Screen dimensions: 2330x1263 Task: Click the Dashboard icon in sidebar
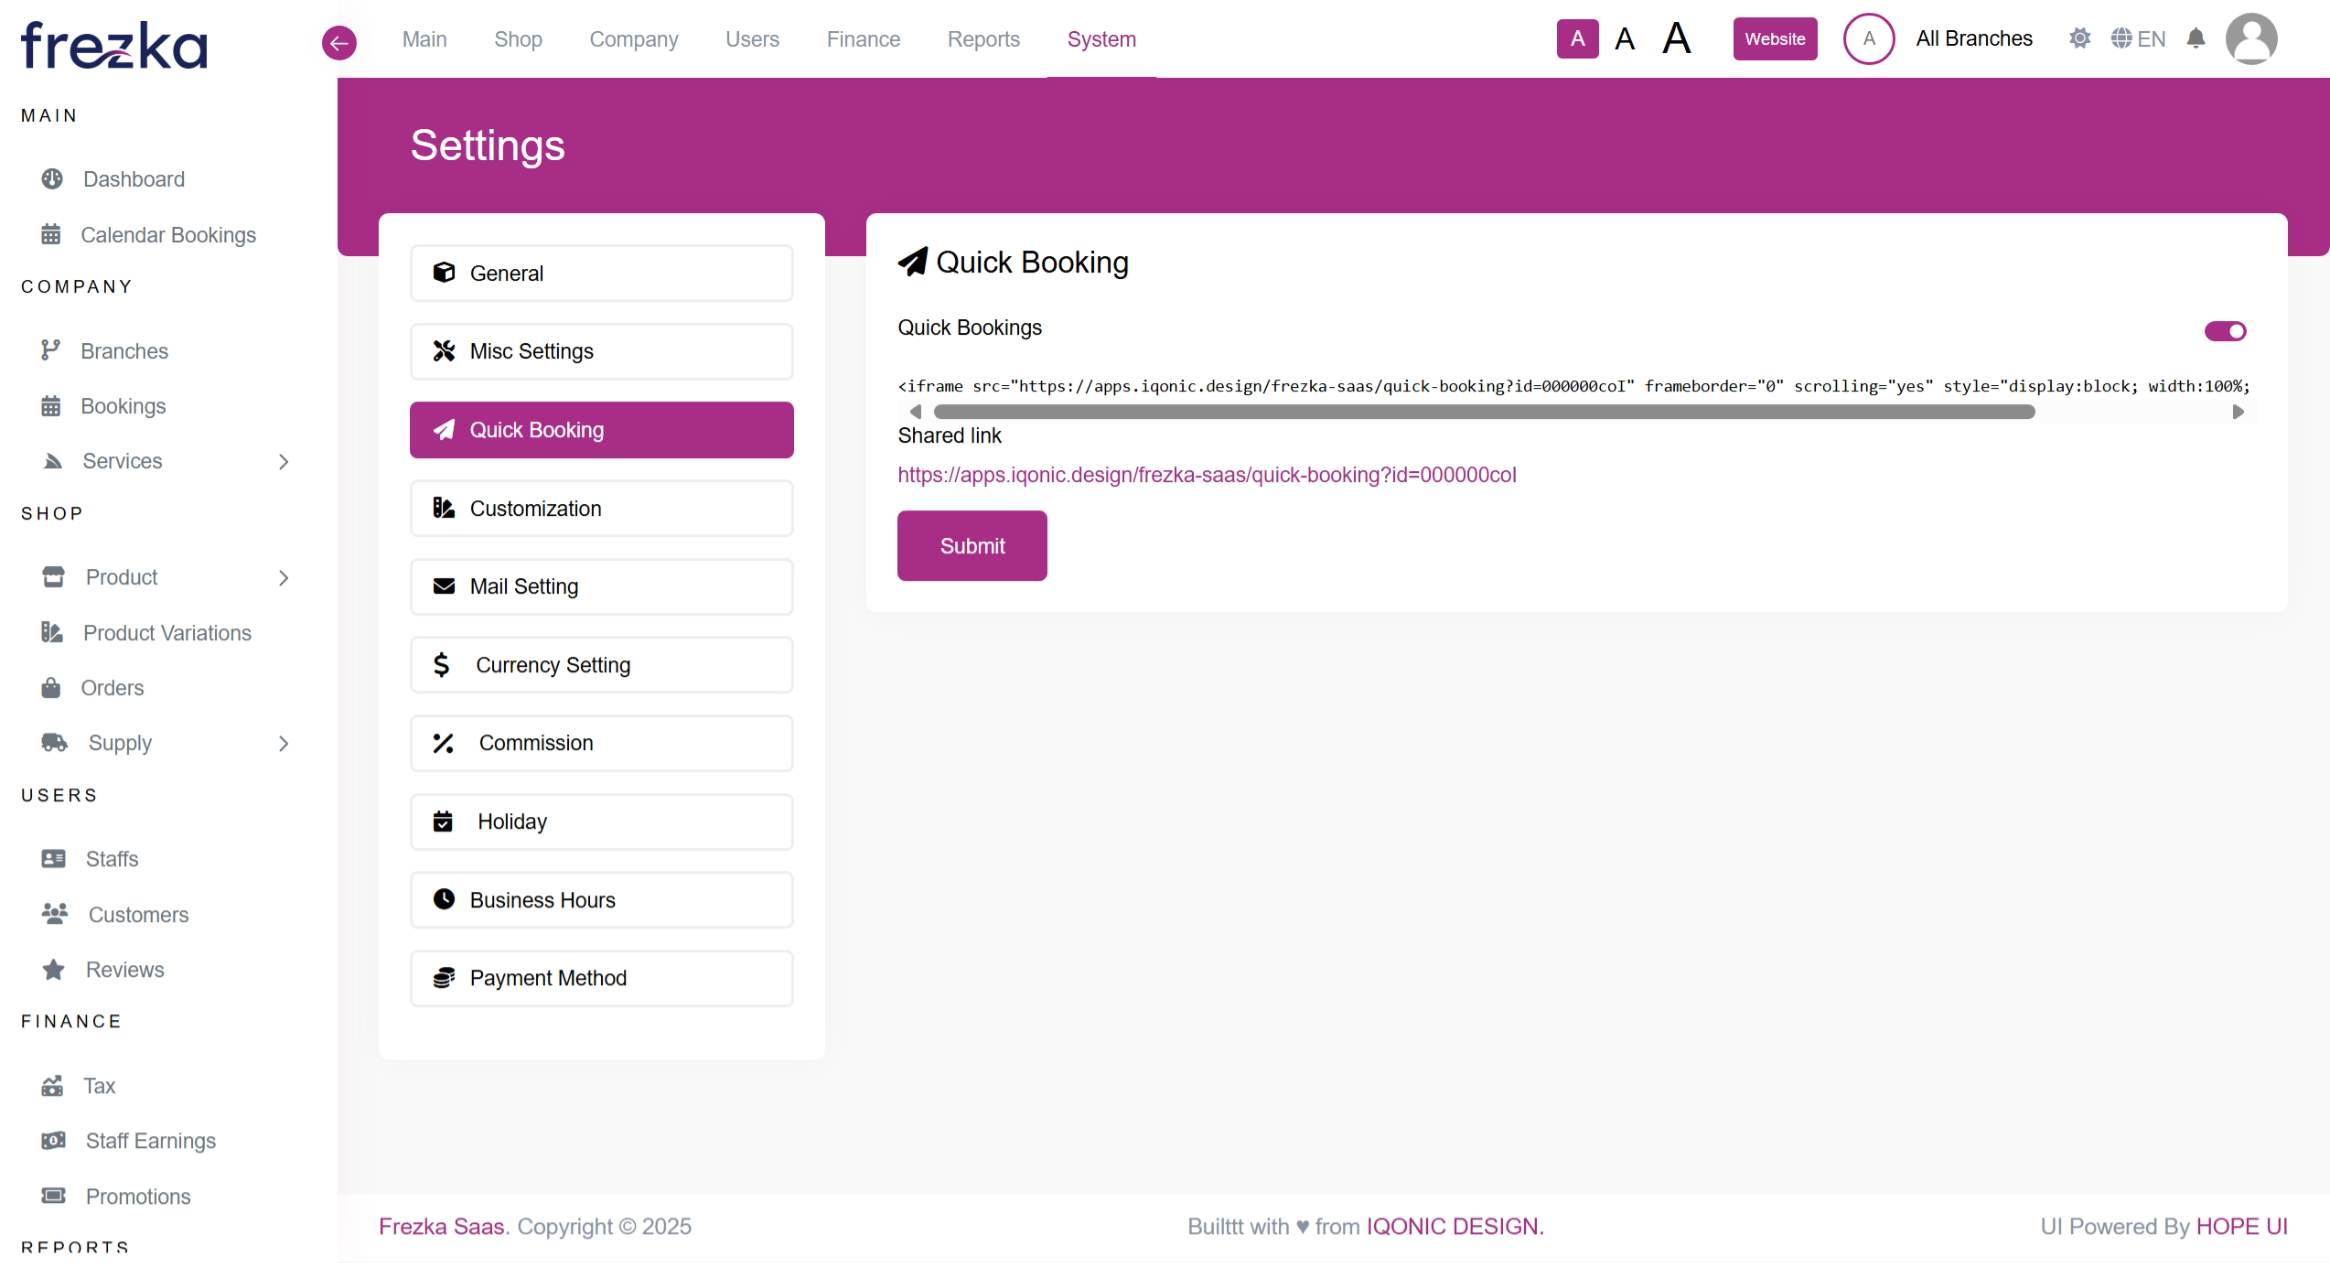[x=52, y=179]
